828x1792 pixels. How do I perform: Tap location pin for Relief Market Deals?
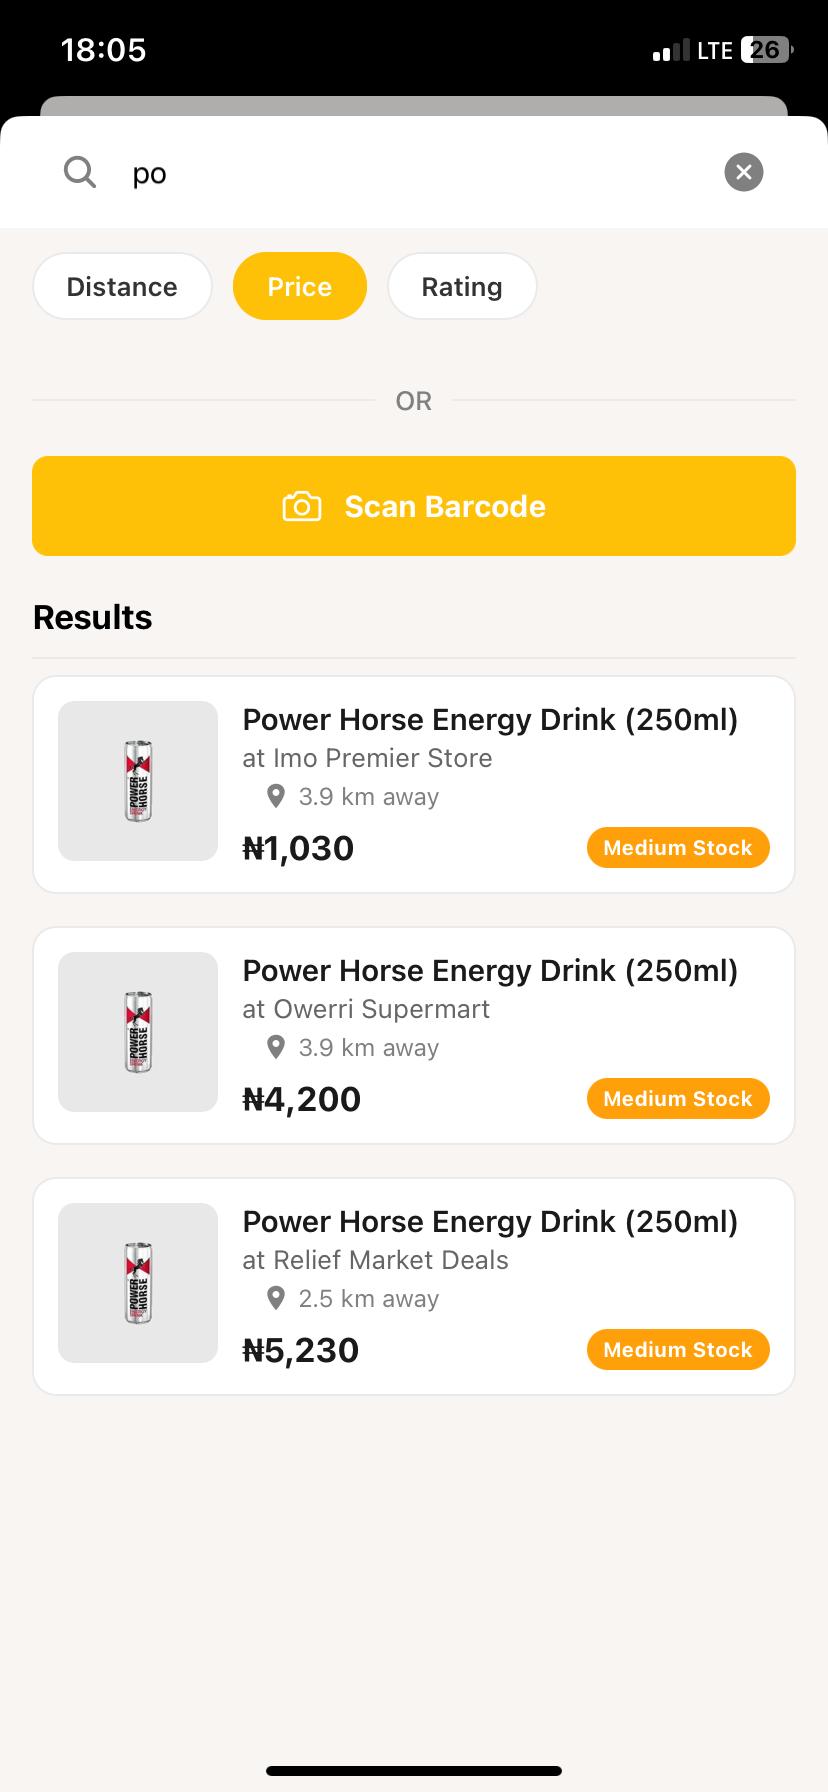[276, 1299]
